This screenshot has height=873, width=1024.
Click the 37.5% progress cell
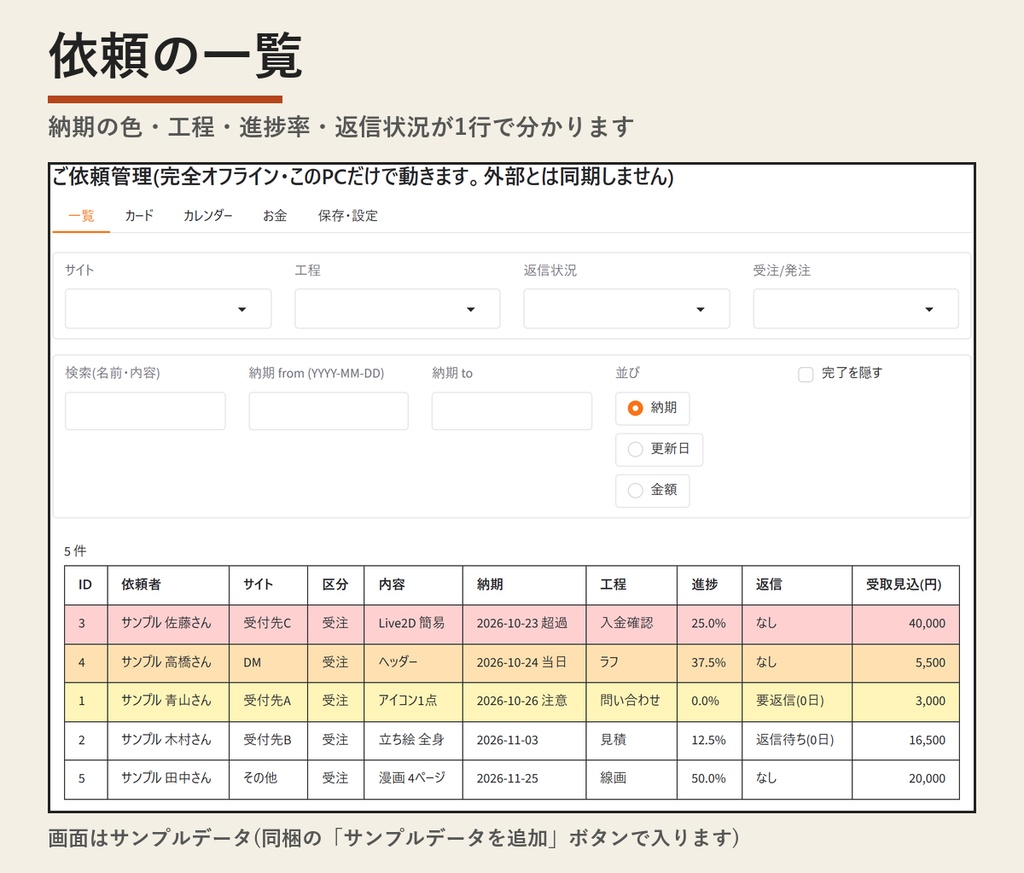(x=709, y=663)
